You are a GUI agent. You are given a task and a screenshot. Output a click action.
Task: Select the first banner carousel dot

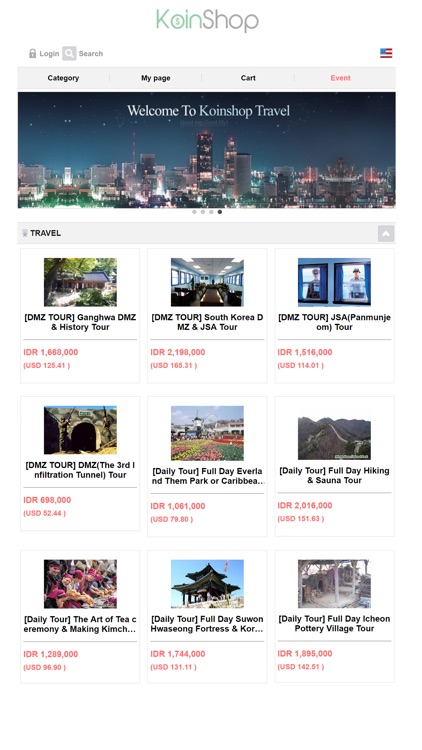pyautogui.click(x=194, y=212)
